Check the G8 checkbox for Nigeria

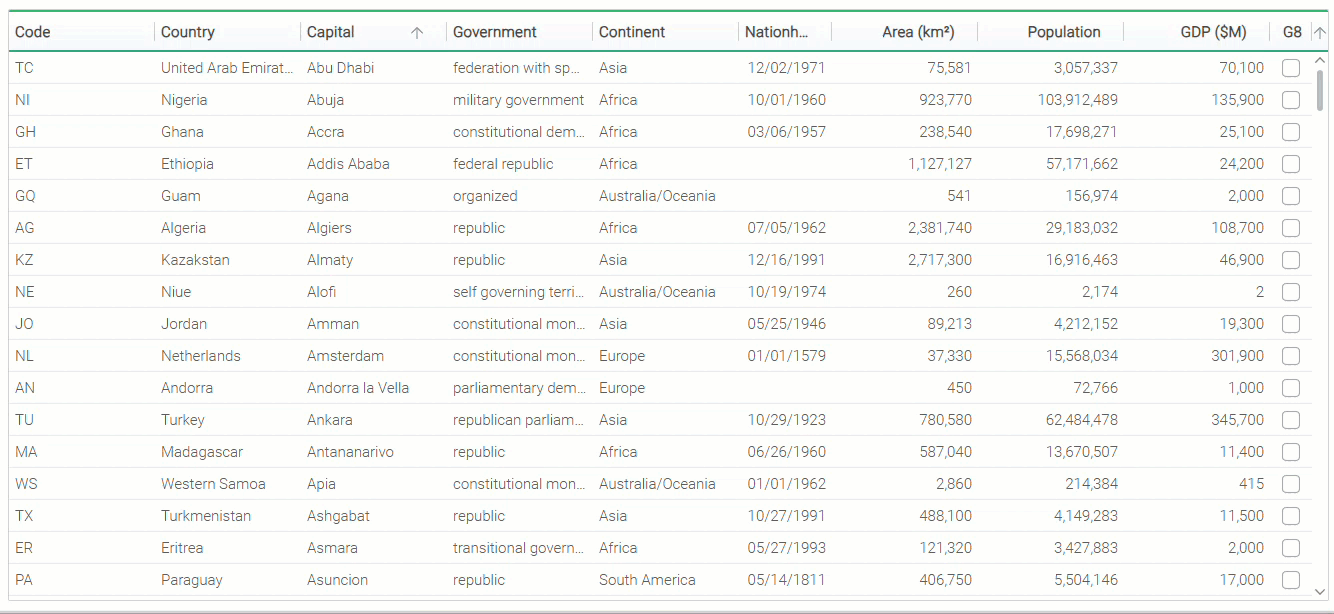coord(1291,100)
